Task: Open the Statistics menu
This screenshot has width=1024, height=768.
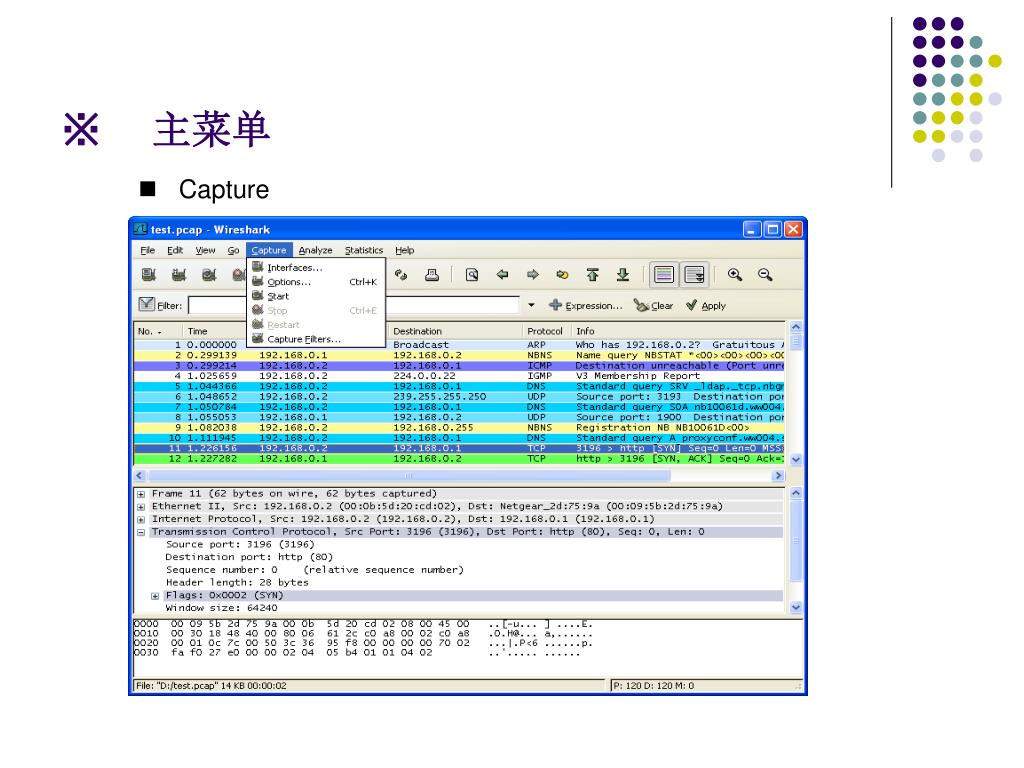Action: (x=364, y=250)
